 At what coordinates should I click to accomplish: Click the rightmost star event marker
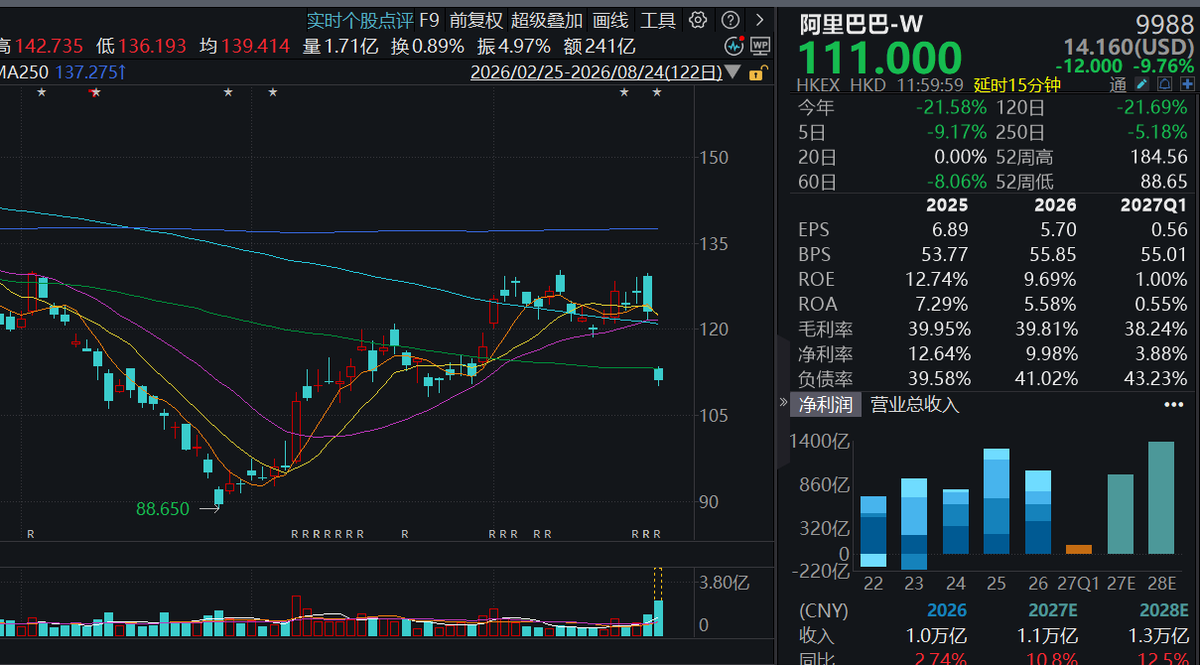657,92
